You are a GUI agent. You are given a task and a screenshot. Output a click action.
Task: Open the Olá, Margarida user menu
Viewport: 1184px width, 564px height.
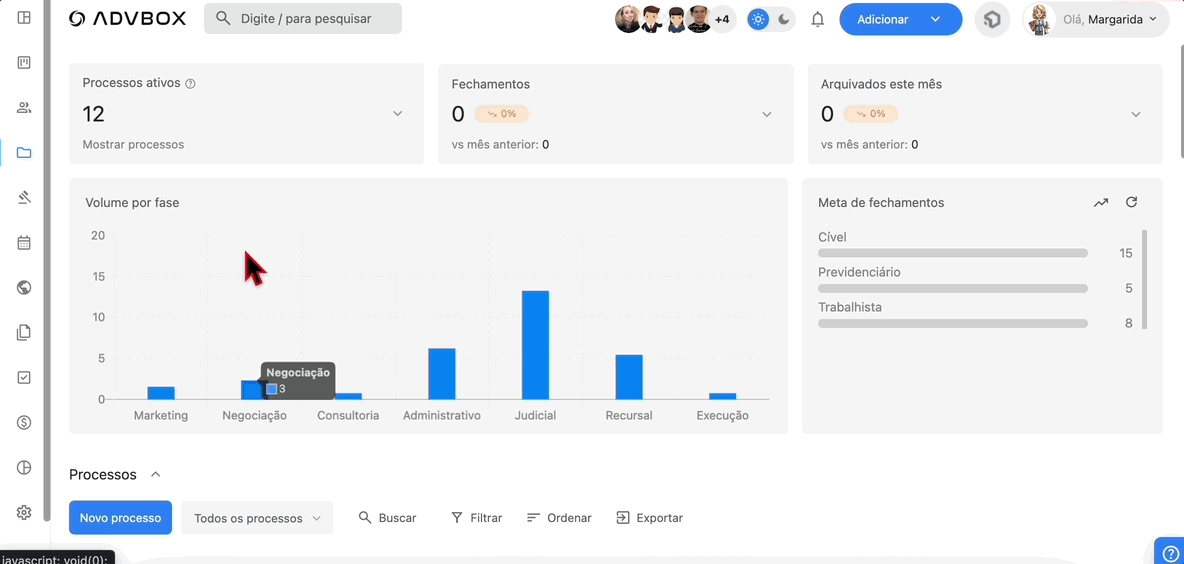point(1097,19)
